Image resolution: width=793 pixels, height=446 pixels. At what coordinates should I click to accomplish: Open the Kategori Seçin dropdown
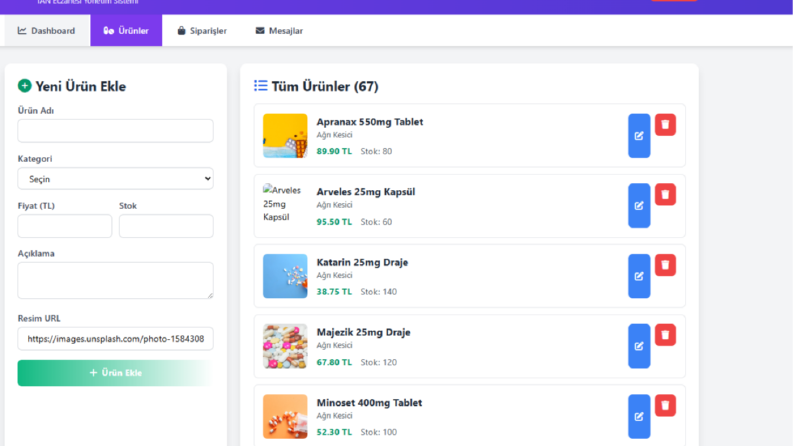click(x=115, y=179)
